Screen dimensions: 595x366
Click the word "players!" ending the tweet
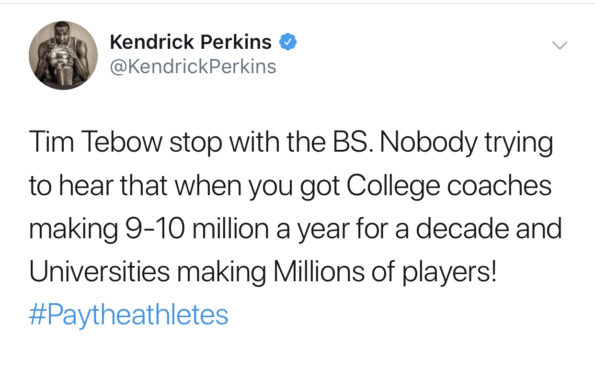pos(449,273)
